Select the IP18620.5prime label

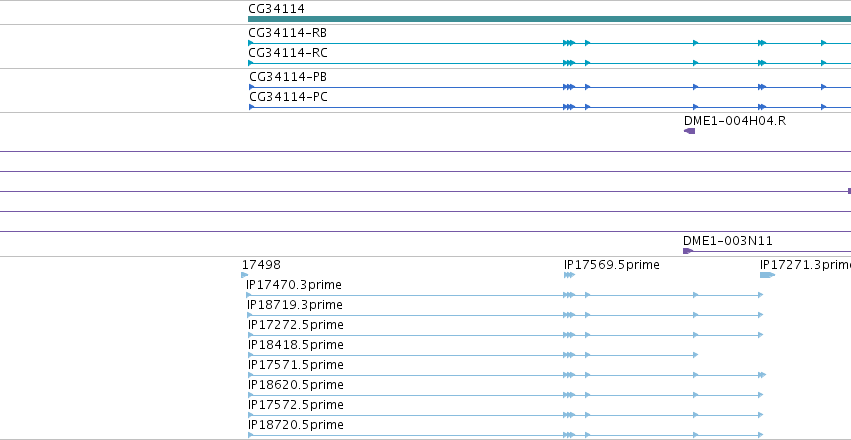(296, 385)
